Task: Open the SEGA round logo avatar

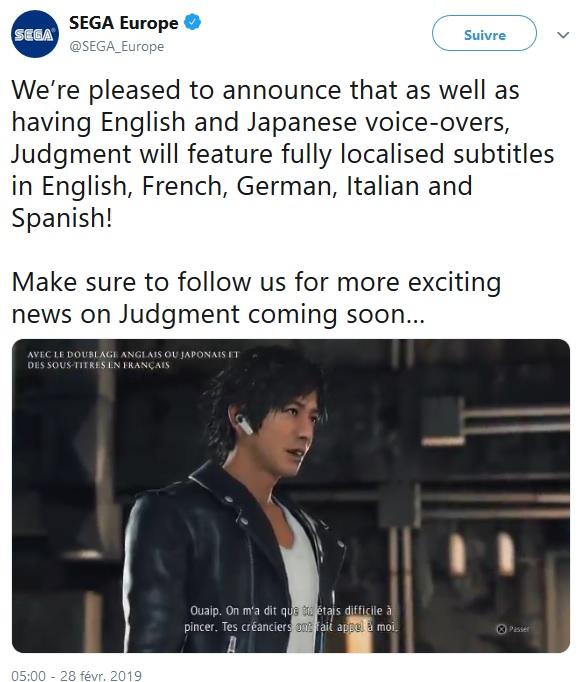Action: click(35, 34)
